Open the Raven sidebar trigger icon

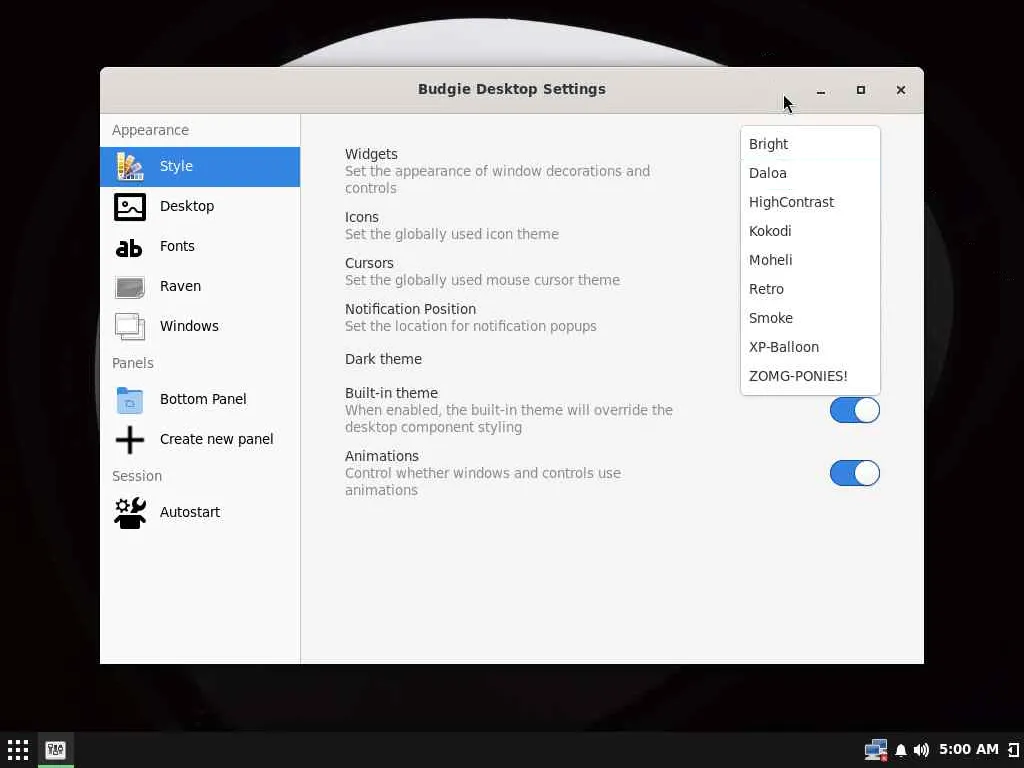coord(1014,750)
